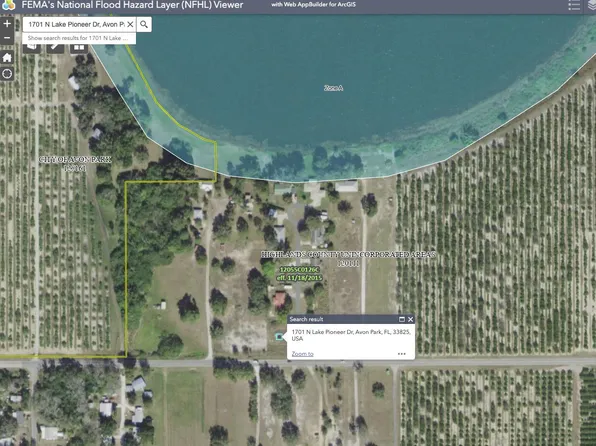Click the 'Zone A' flood zone label
The height and width of the screenshot is (446, 596).
pos(333,88)
